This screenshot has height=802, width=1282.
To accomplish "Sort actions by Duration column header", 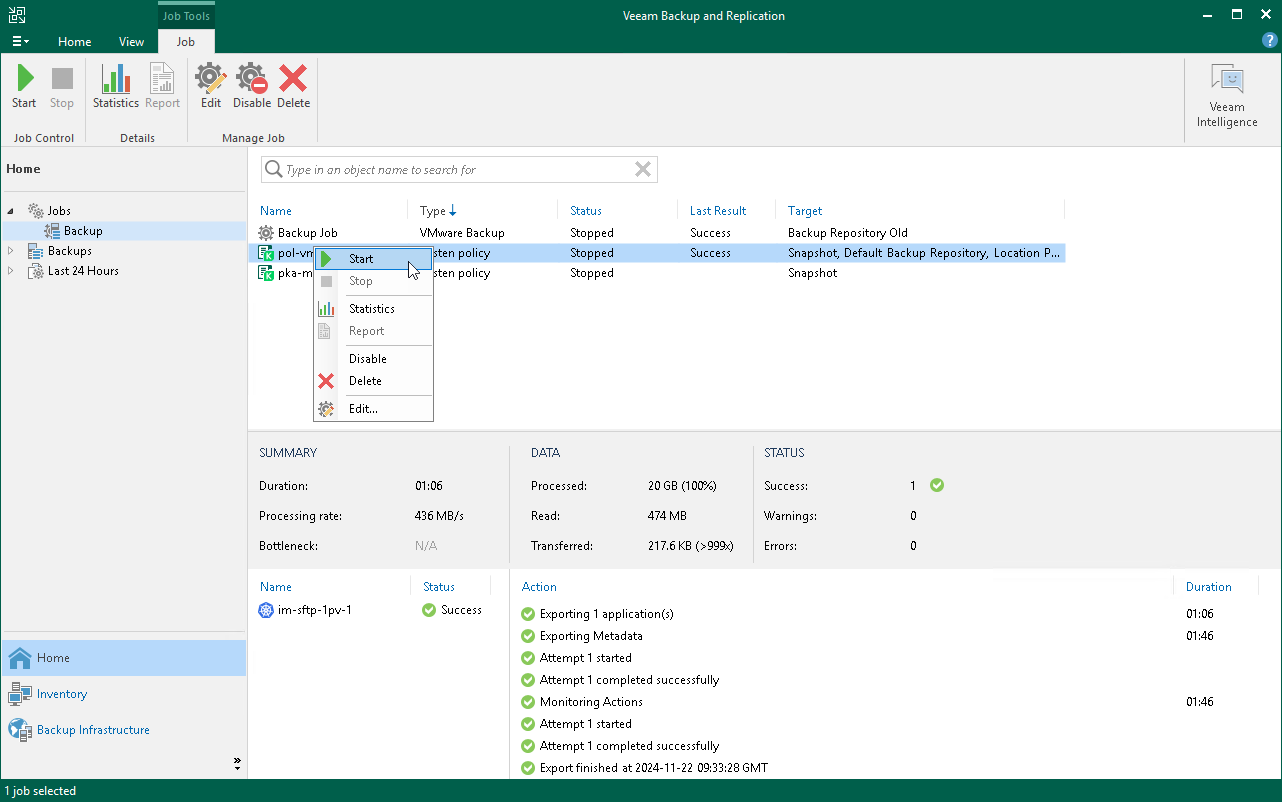I will (x=1209, y=587).
